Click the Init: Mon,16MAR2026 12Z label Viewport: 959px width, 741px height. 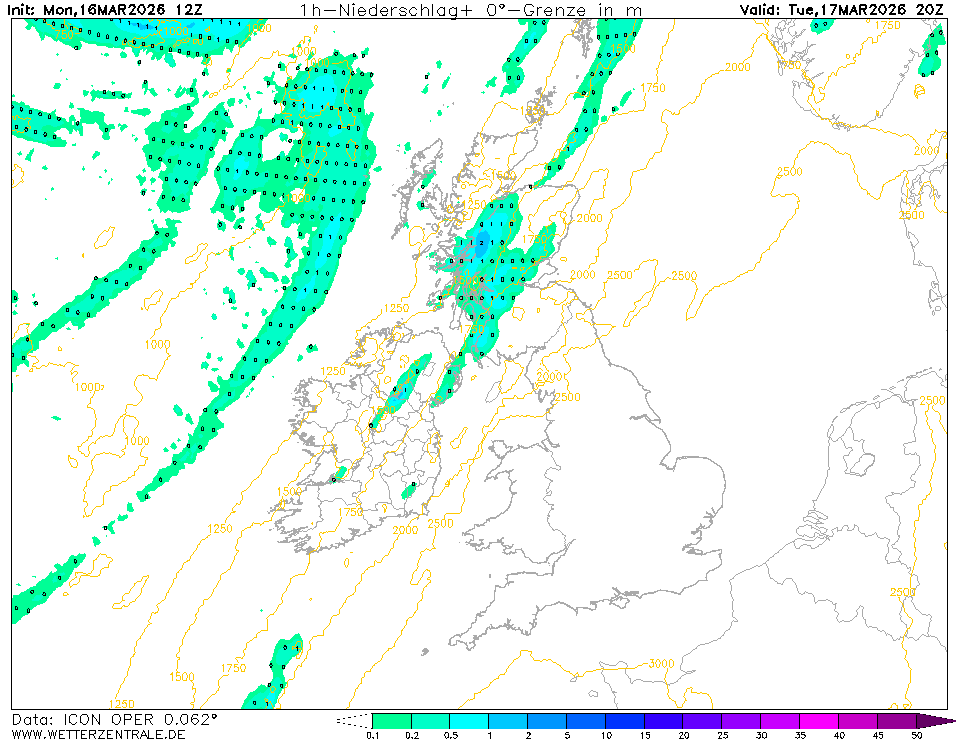pyautogui.click(x=103, y=10)
